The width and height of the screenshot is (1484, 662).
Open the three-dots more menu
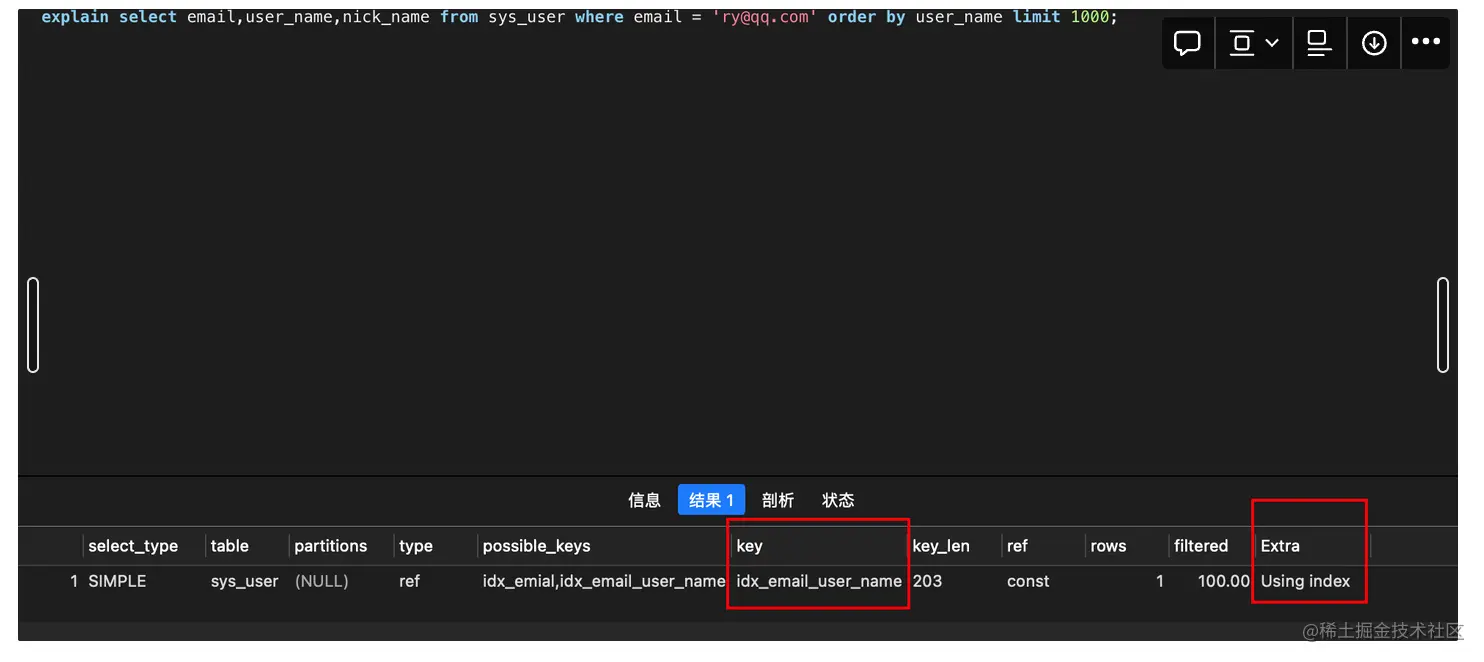1426,43
